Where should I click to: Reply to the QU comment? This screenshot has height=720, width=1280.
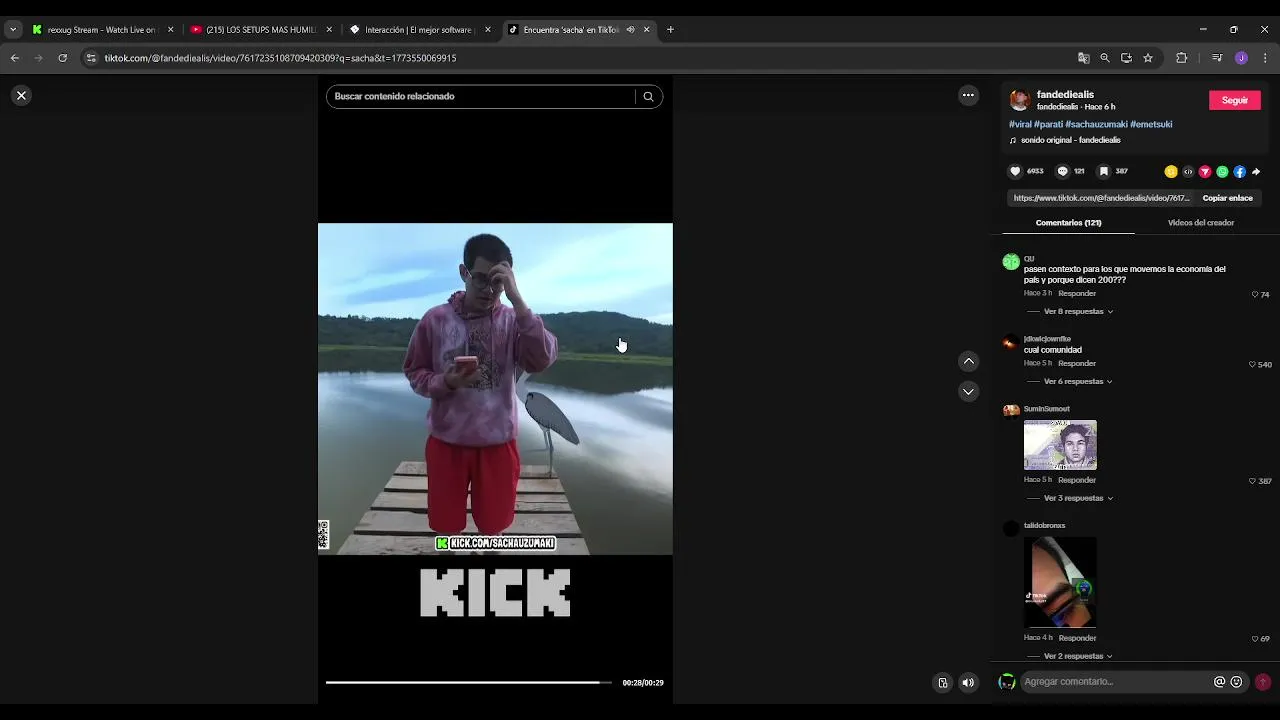coord(1077,294)
